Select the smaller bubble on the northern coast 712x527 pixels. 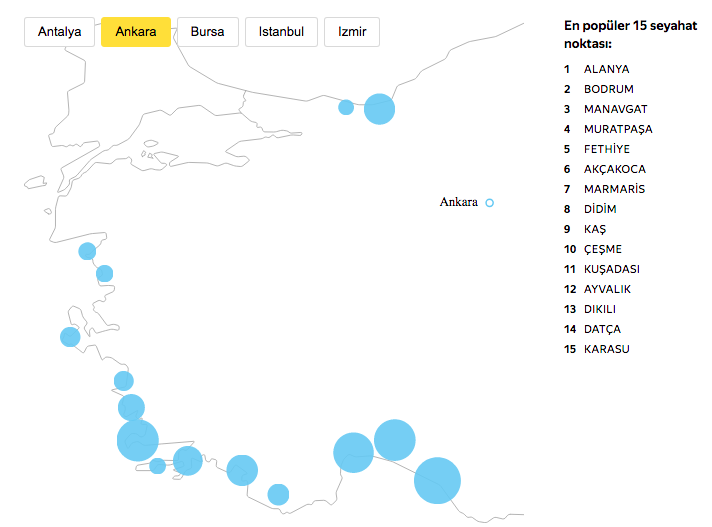(346, 107)
